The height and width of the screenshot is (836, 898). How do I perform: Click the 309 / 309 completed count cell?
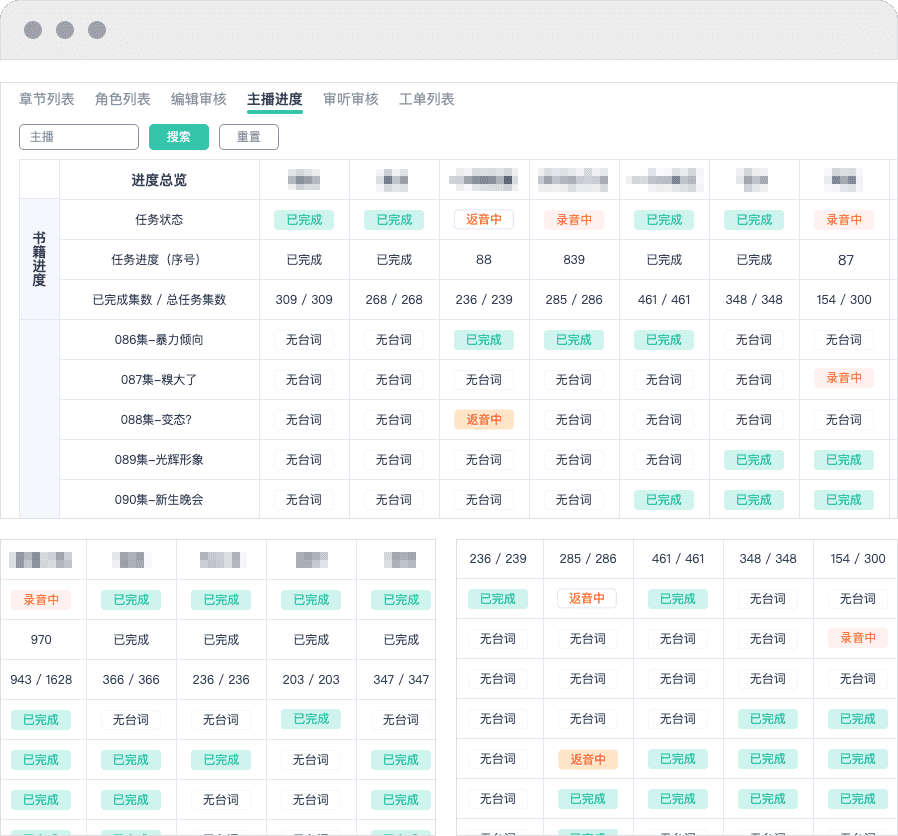click(304, 299)
